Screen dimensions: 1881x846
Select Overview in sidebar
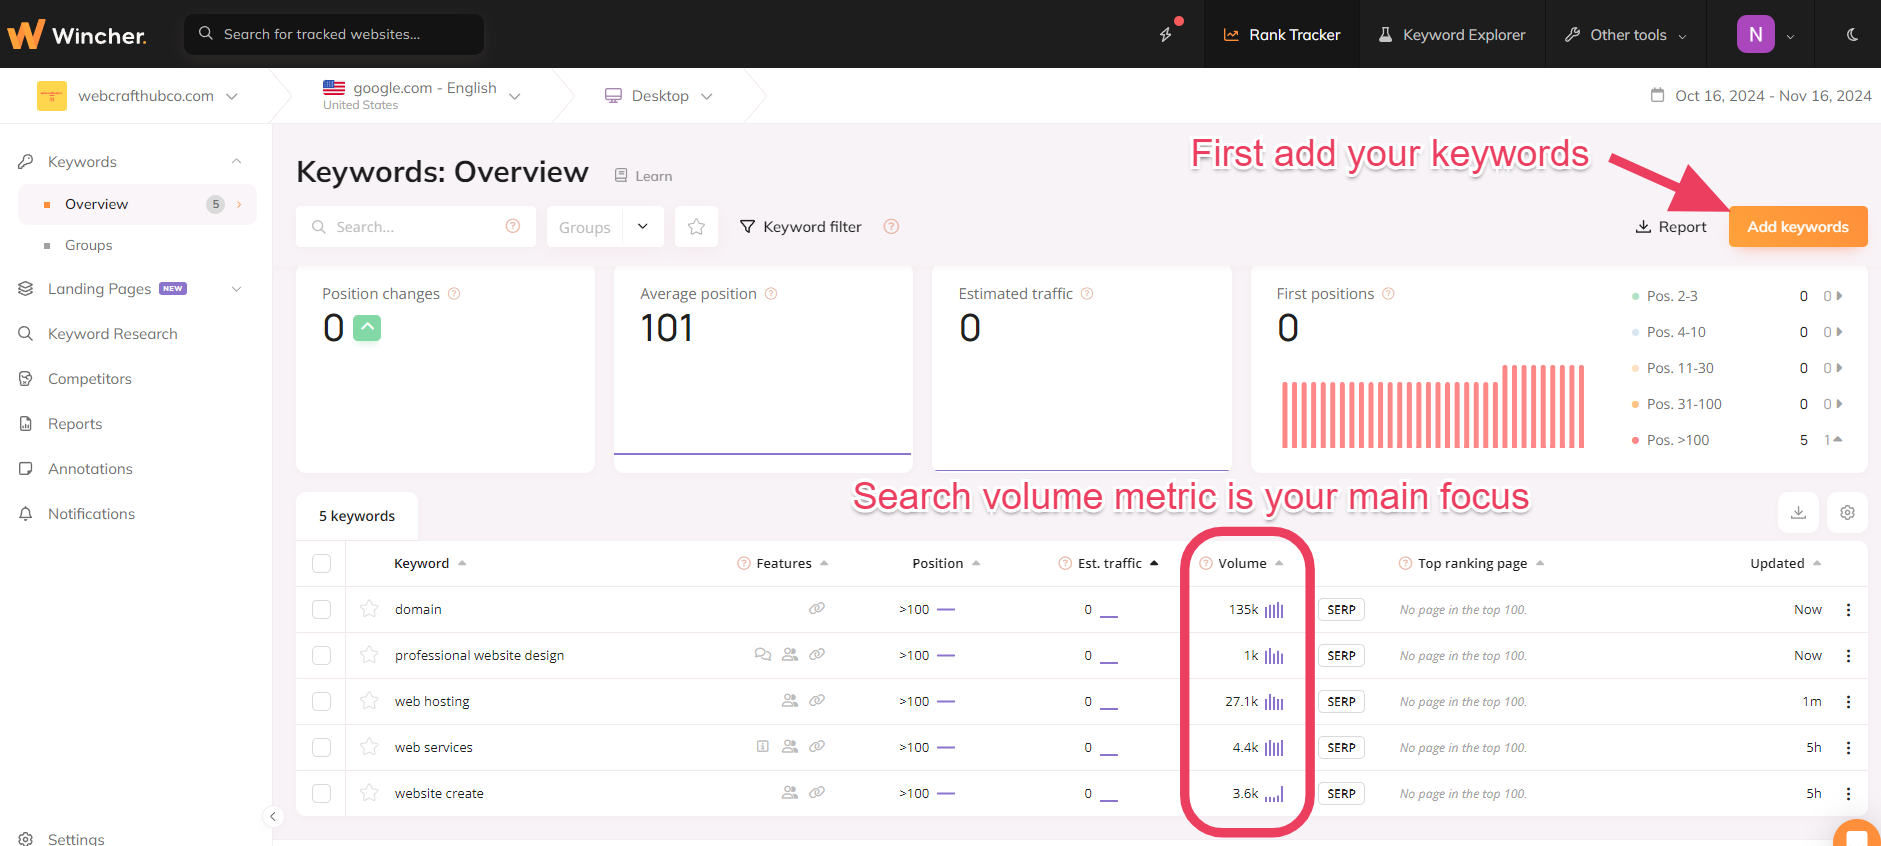coord(137,204)
